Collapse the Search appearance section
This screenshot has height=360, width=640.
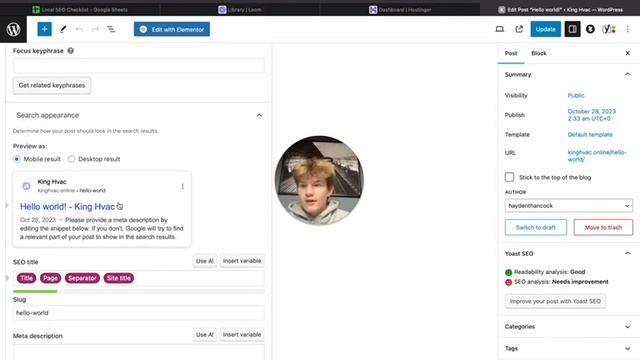click(259, 115)
